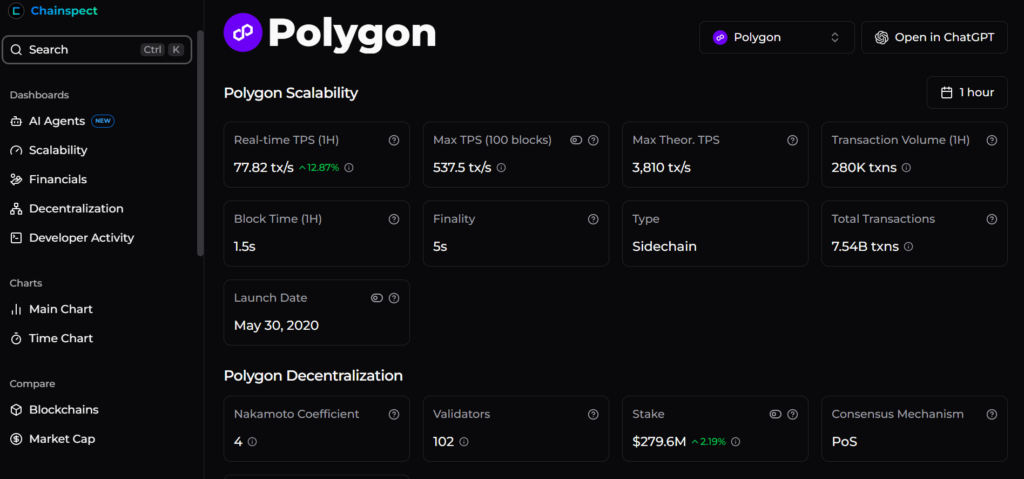This screenshot has width=1024, height=479.
Task: Open AI Agents dashboard
Action: click(x=57, y=121)
